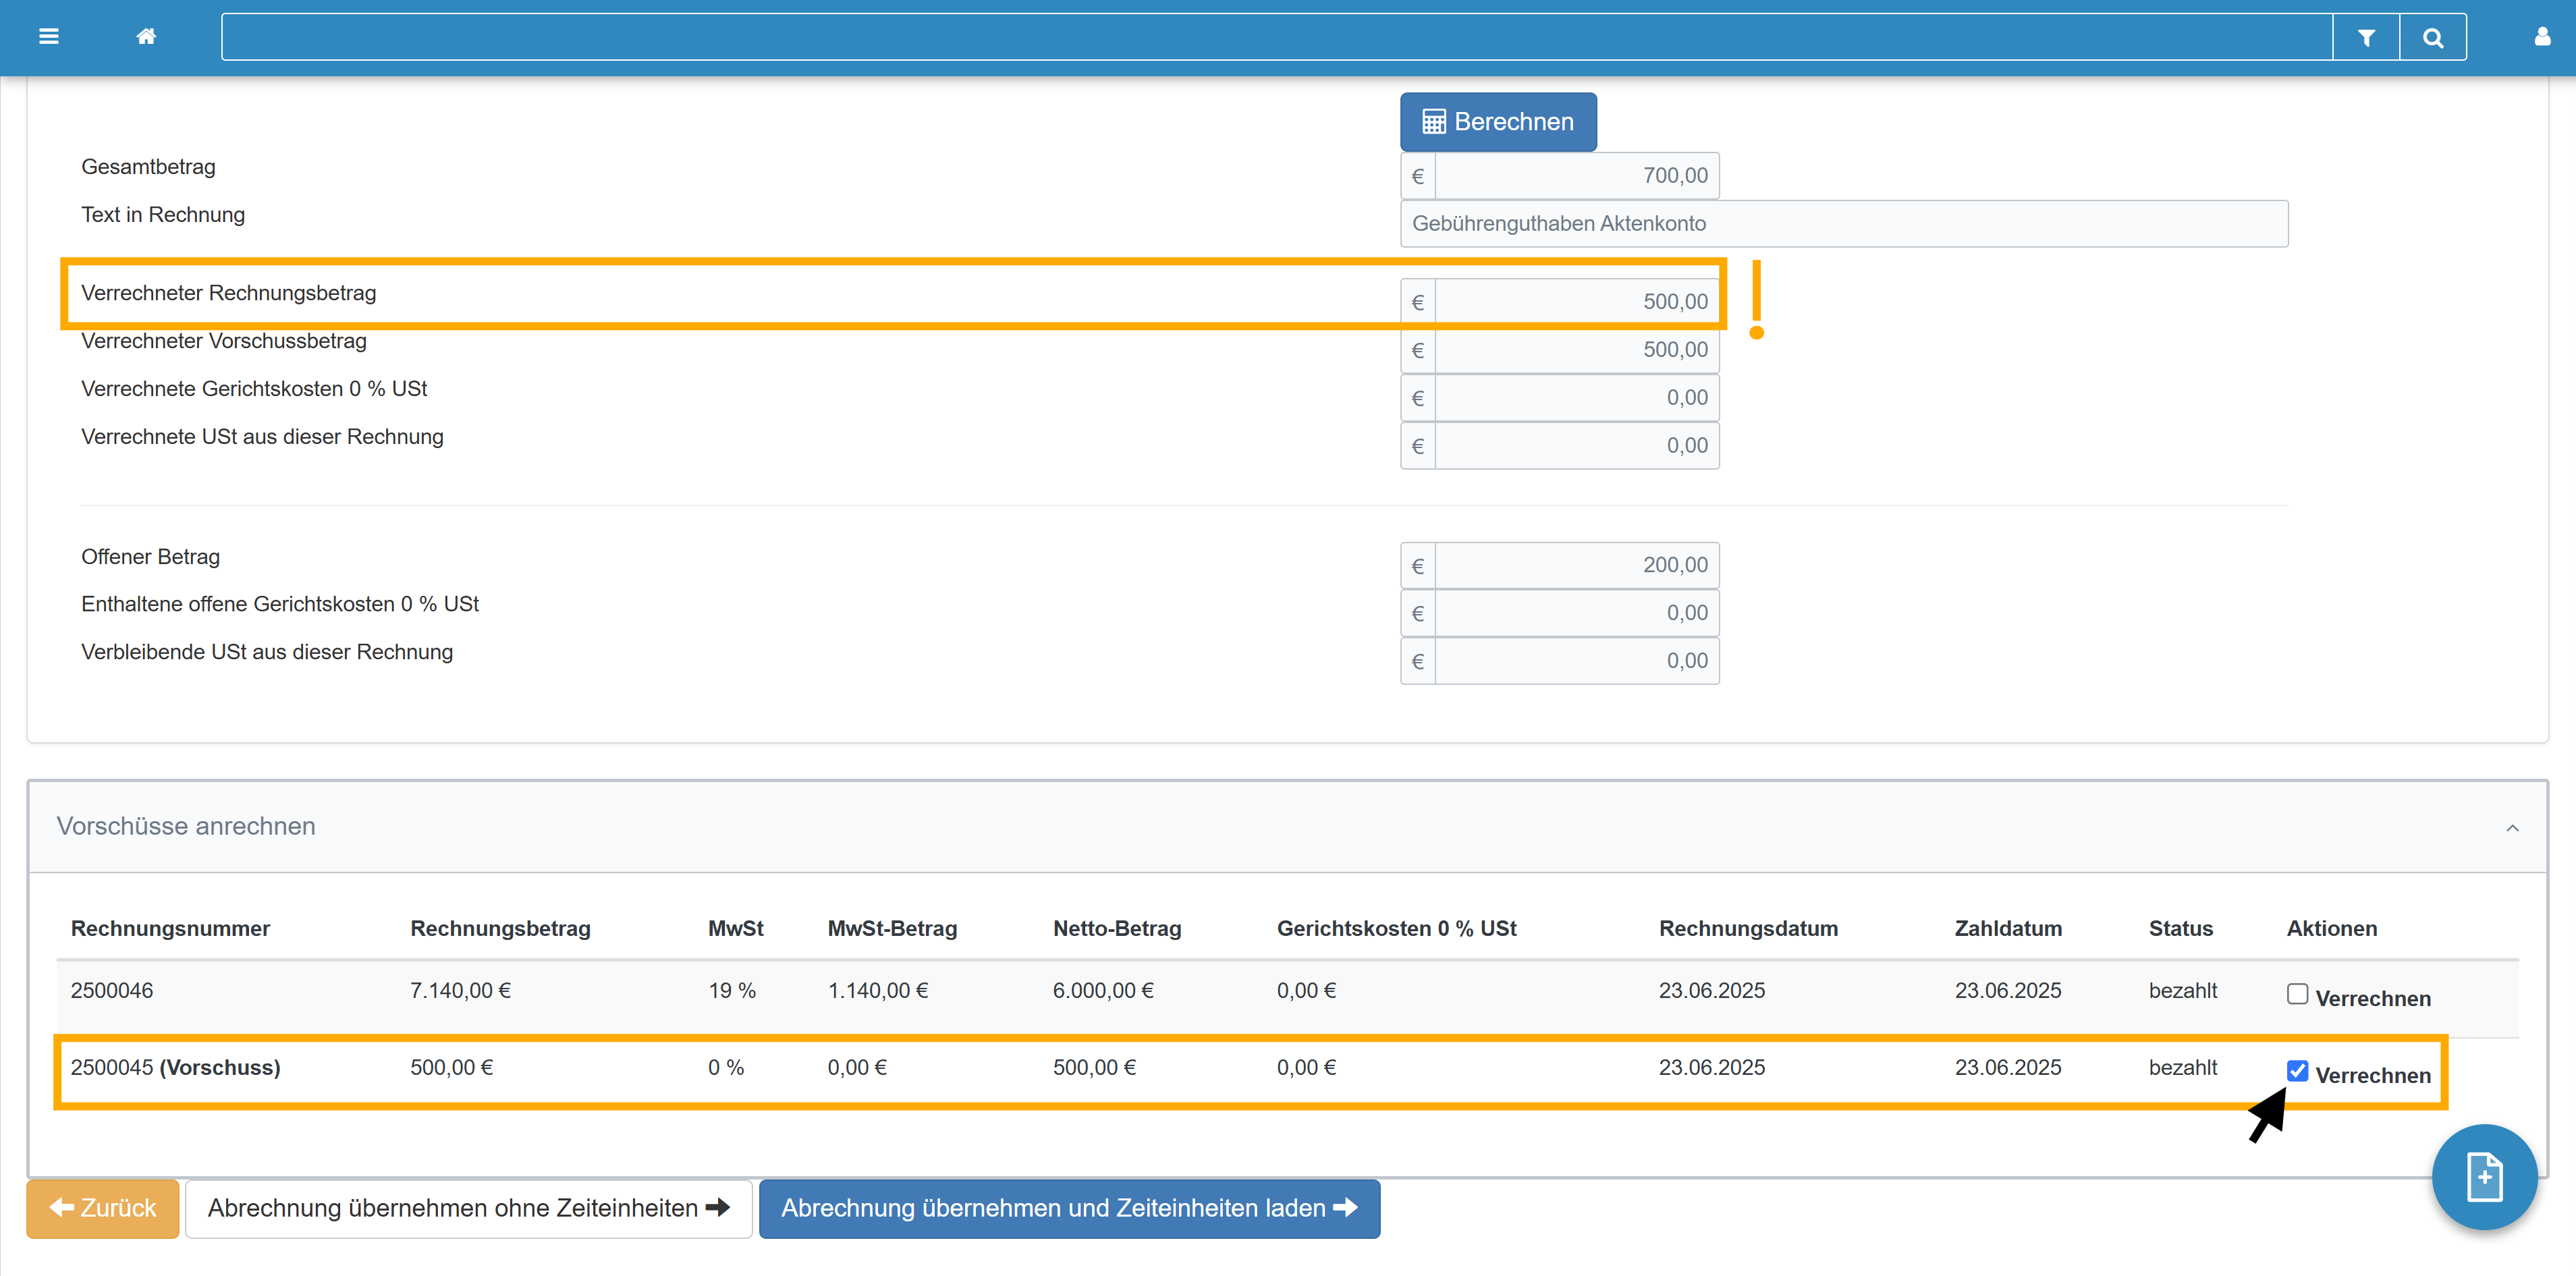Uncheck Verrechnen for Vorschuss 2500045
The width and height of the screenshot is (2576, 1276).
click(x=2297, y=1071)
